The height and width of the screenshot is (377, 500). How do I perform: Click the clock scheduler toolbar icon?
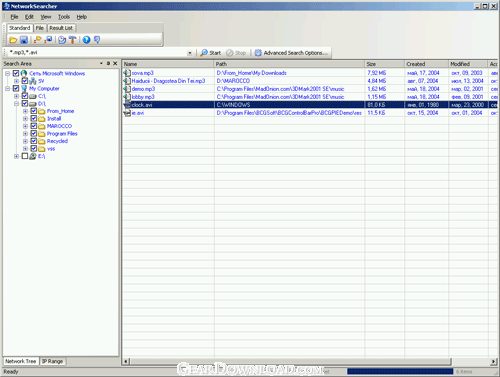(62, 40)
